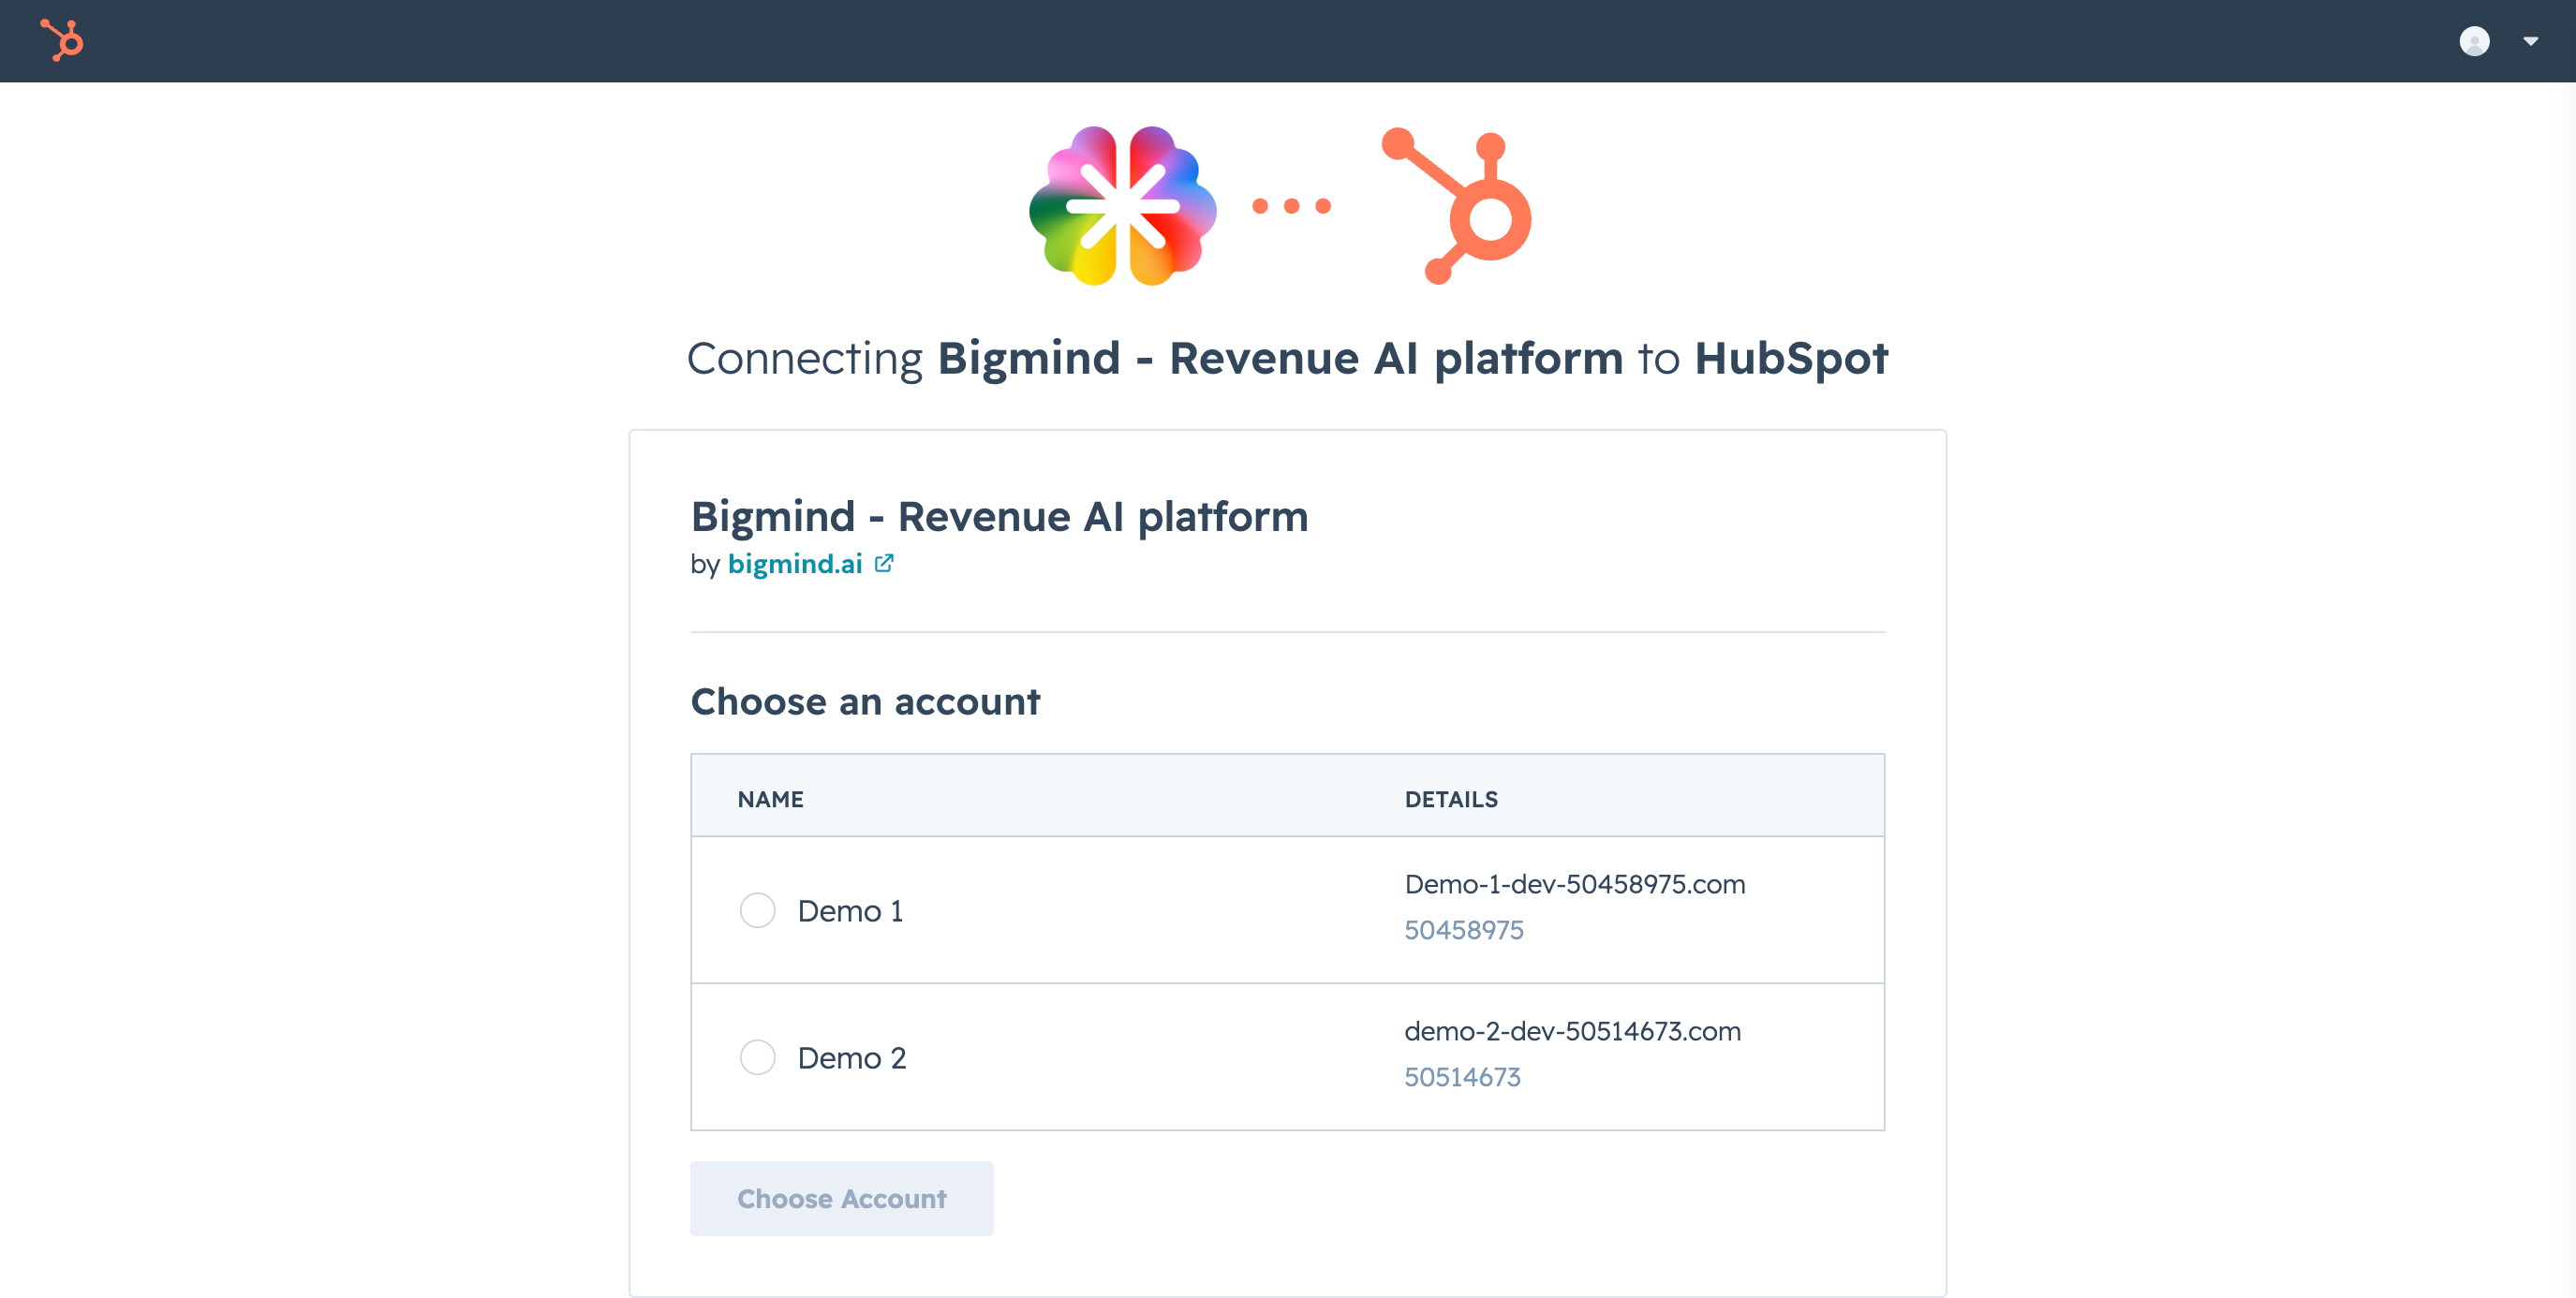Click Demo-1-dev-50458975.com domain text
The image size is (2576, 1298).
pos(1574,884)
